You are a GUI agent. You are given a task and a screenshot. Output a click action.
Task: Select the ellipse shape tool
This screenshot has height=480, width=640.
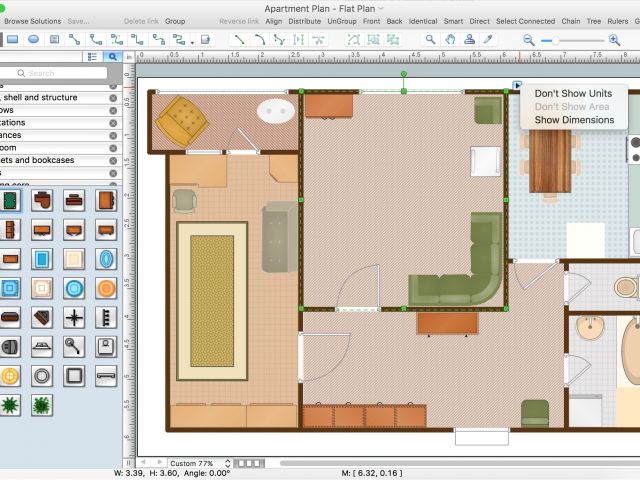(33, 39)
